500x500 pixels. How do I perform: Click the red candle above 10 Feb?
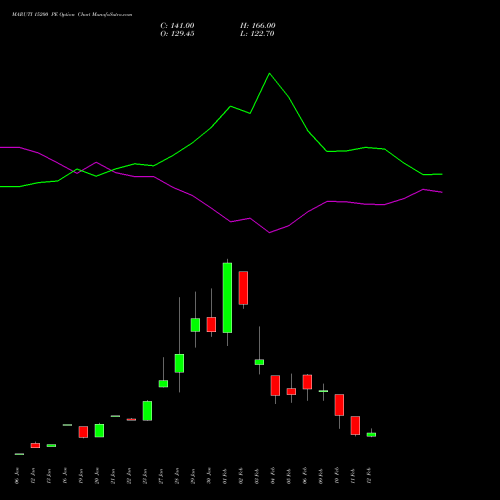(x=339, y=405)
